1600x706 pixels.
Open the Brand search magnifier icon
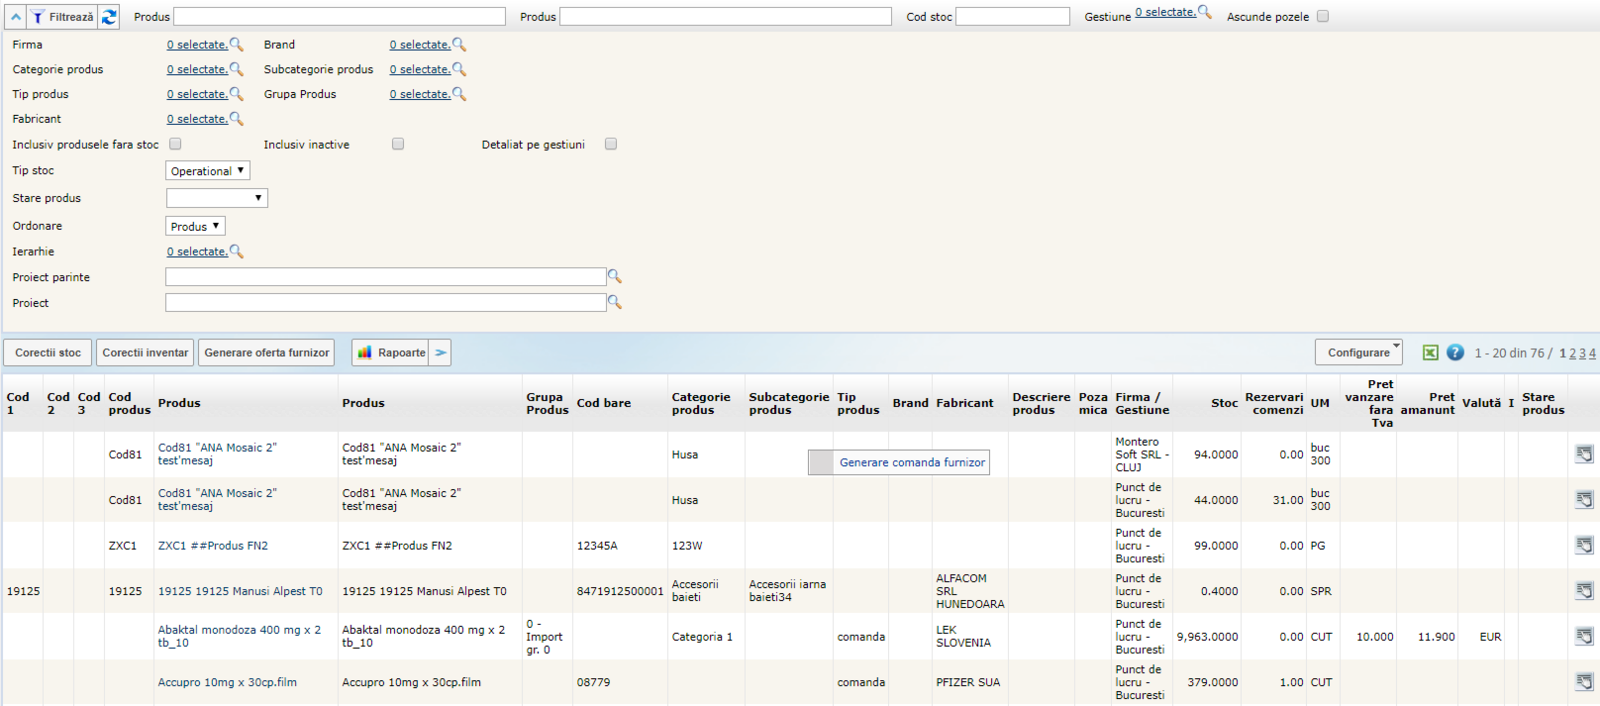coord(459,44)
